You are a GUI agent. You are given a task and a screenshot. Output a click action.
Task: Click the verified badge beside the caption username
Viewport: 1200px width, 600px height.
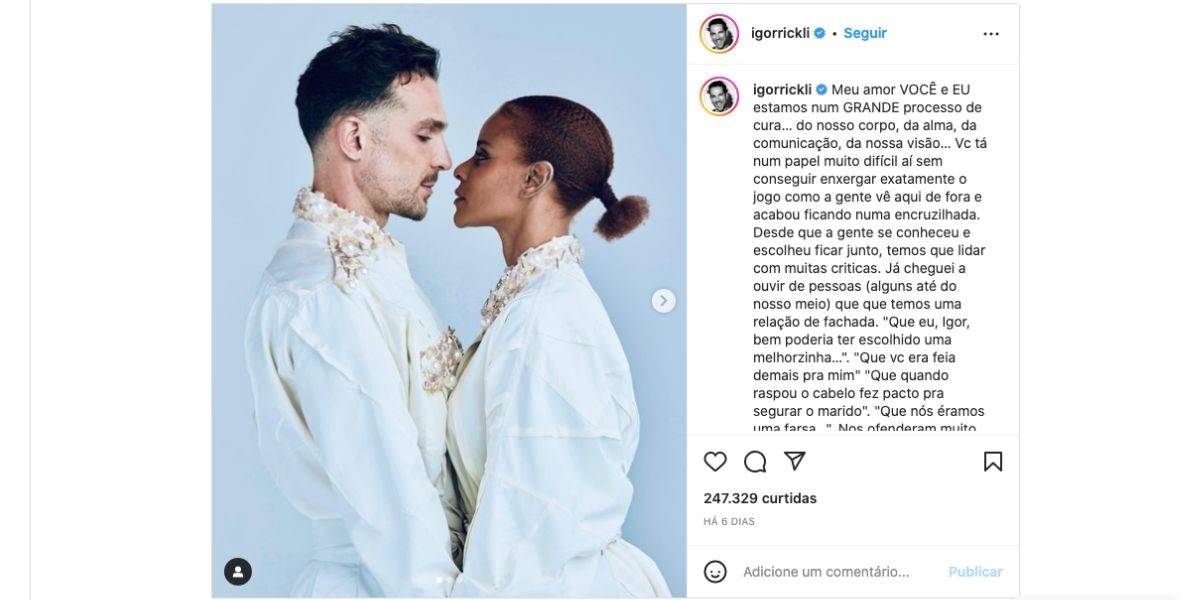pyautogui.click(x=822, y=89)
